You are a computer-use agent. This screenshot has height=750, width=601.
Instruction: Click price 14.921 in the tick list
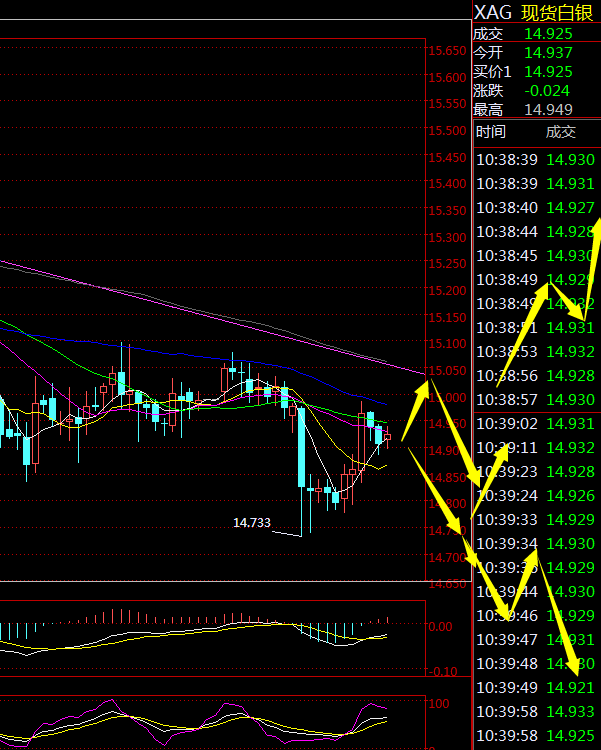click(x=570, y=687)
